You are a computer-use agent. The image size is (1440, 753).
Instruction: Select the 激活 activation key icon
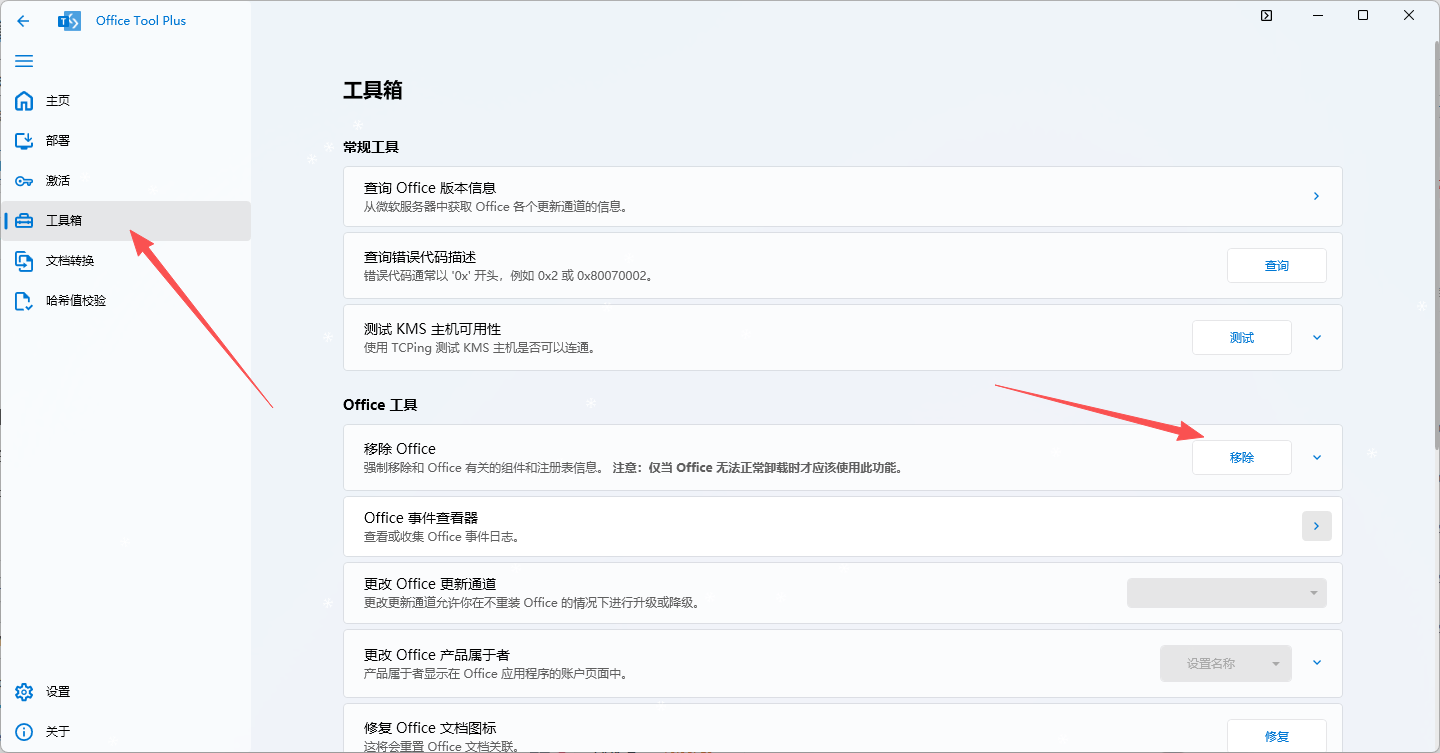(23, 180)
